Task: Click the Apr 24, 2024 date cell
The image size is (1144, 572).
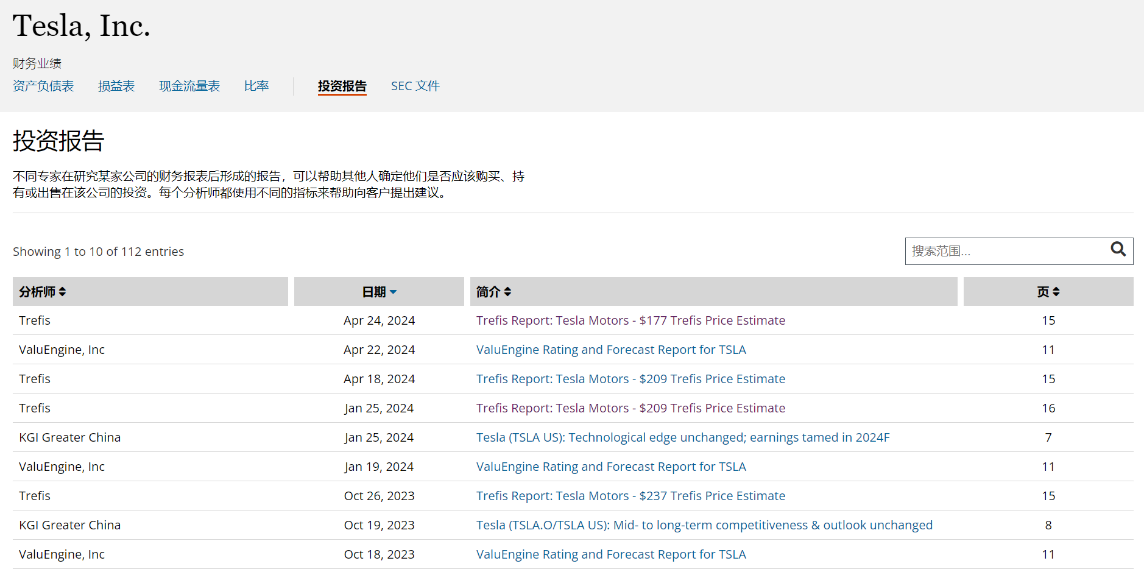Action: click(379, 320)
